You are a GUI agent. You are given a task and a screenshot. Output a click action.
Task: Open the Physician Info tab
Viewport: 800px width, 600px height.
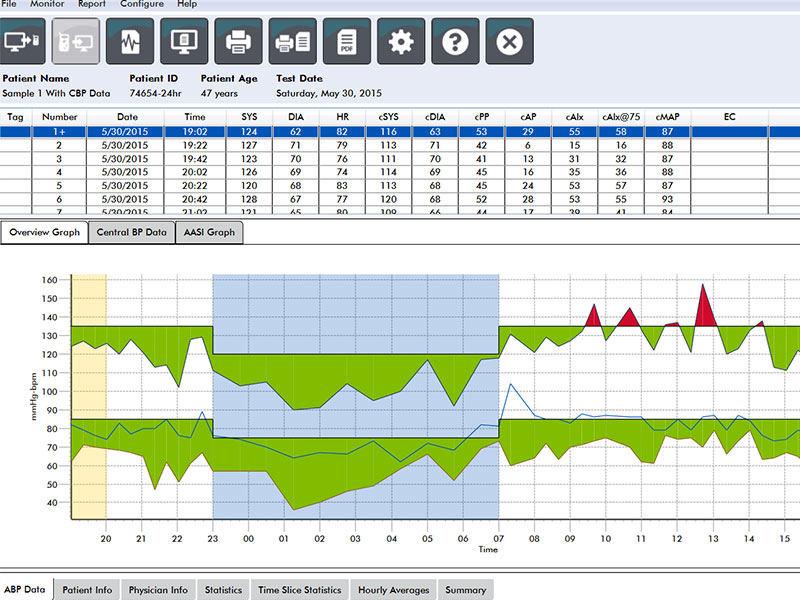158,590
